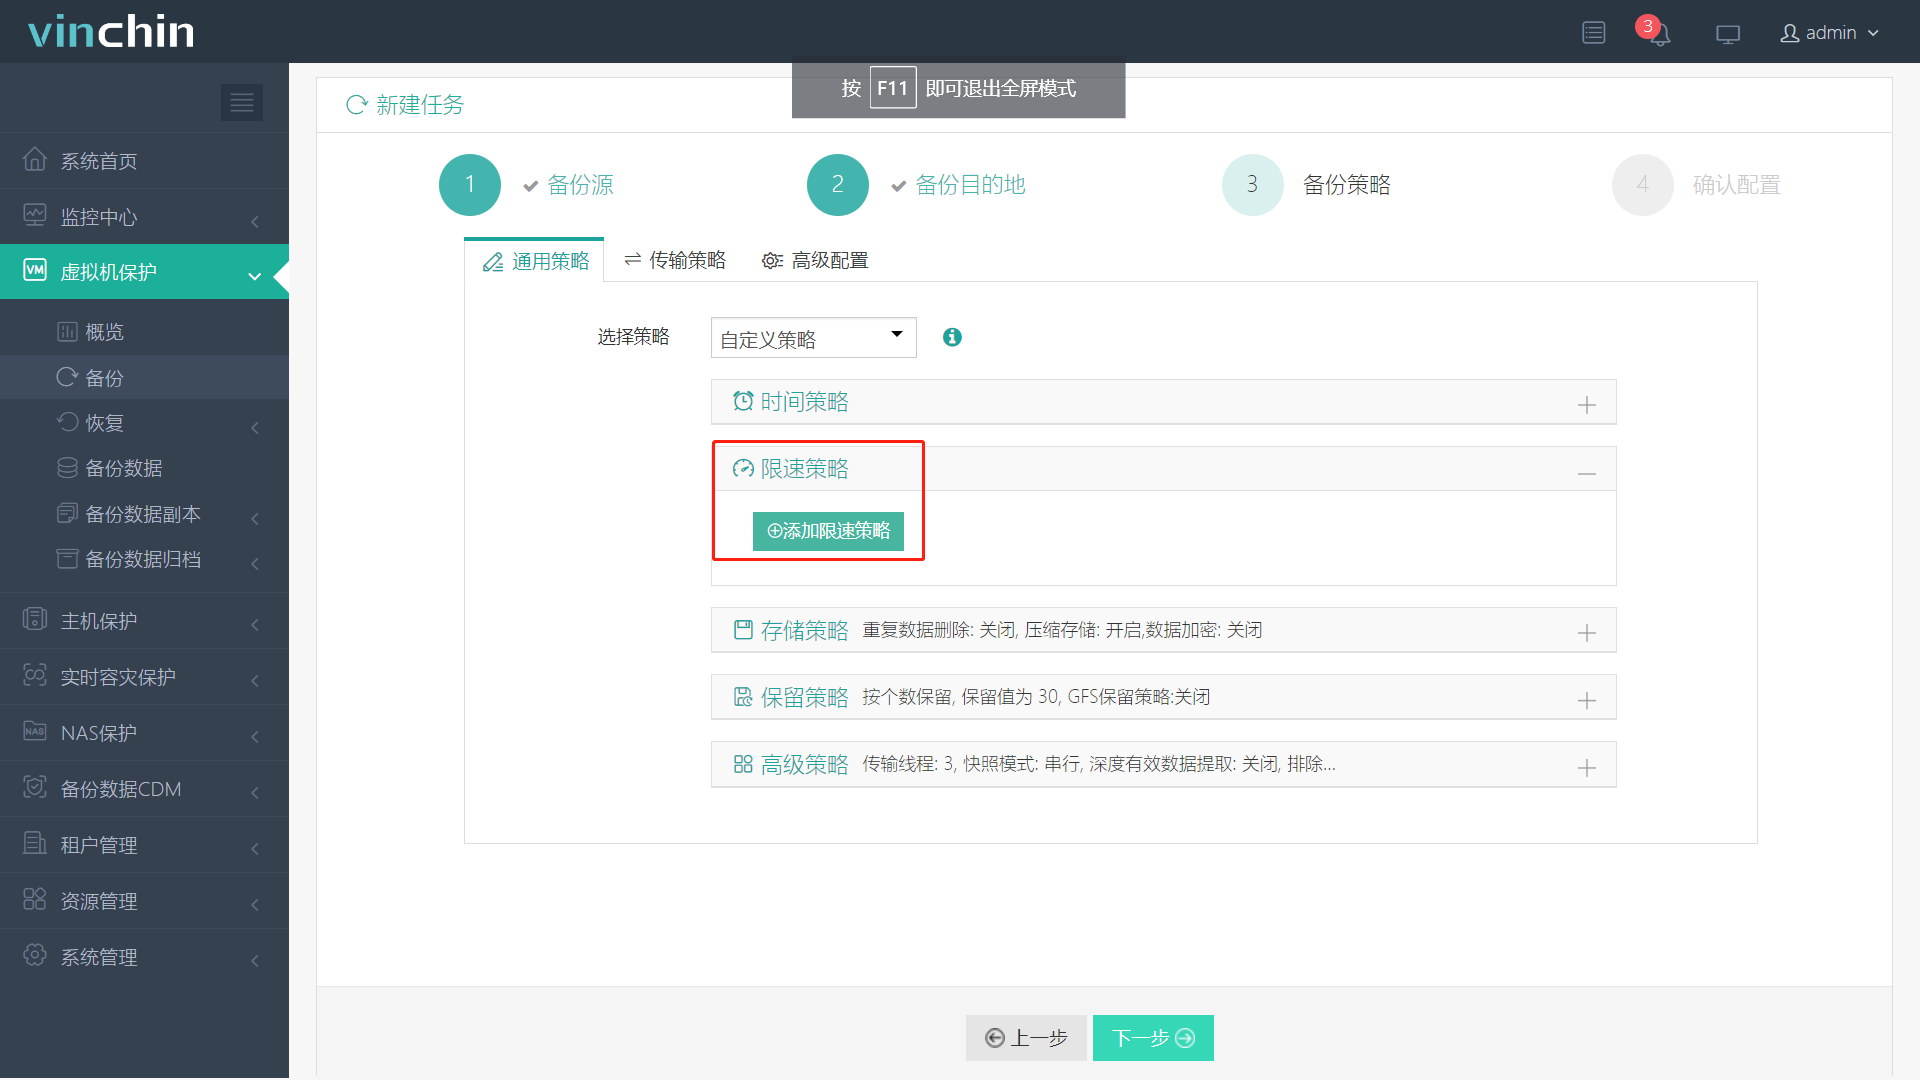Click the host icon beside 主机保护

point(35,619)
